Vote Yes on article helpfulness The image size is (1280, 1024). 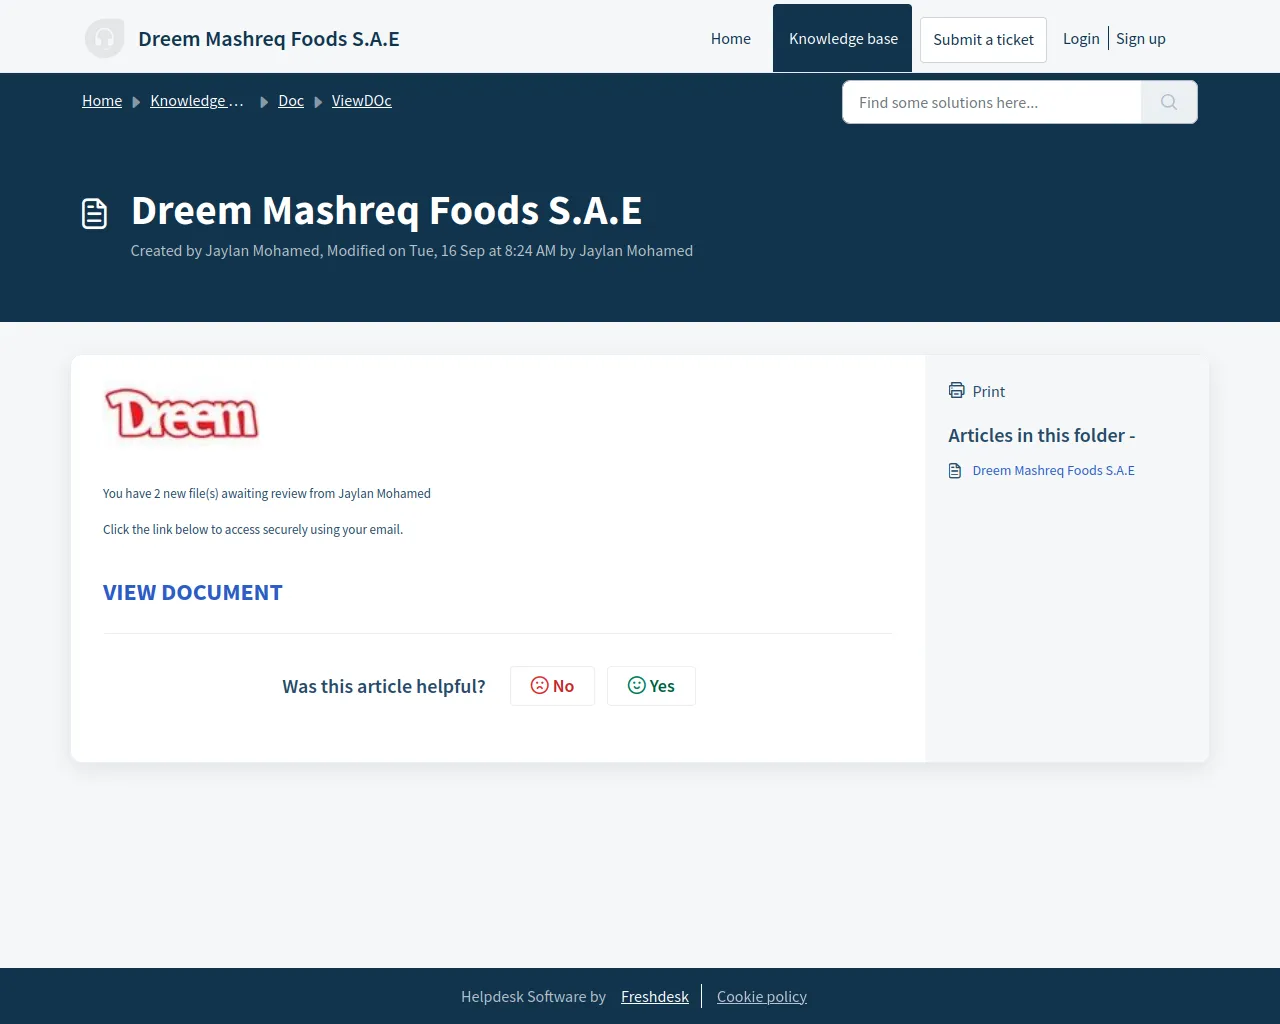651,686
